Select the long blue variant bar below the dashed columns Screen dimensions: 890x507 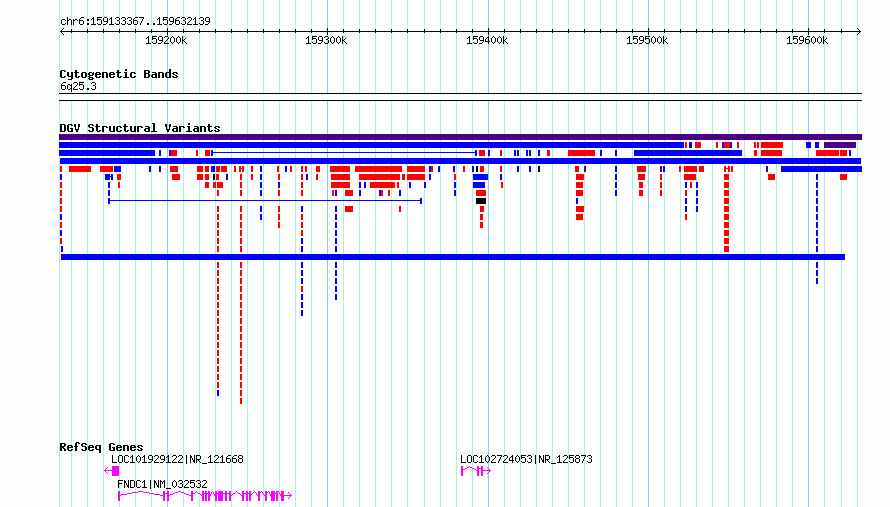point(453,257)
